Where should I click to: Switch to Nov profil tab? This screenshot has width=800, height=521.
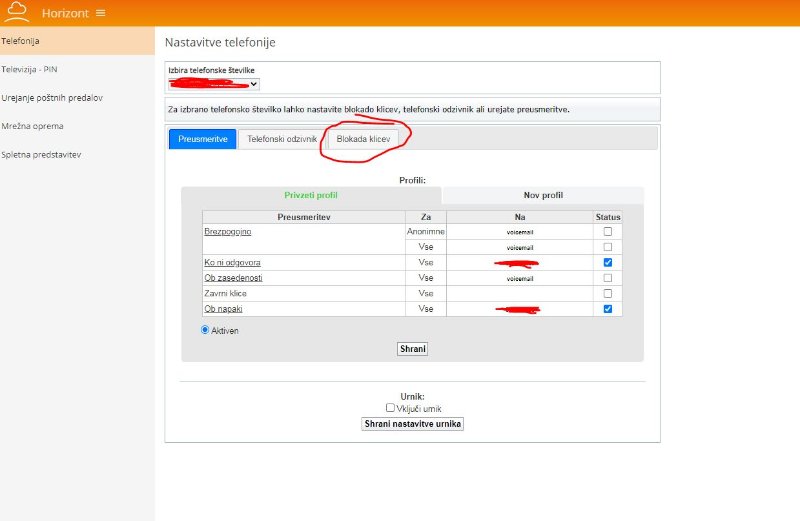(543, 195)
